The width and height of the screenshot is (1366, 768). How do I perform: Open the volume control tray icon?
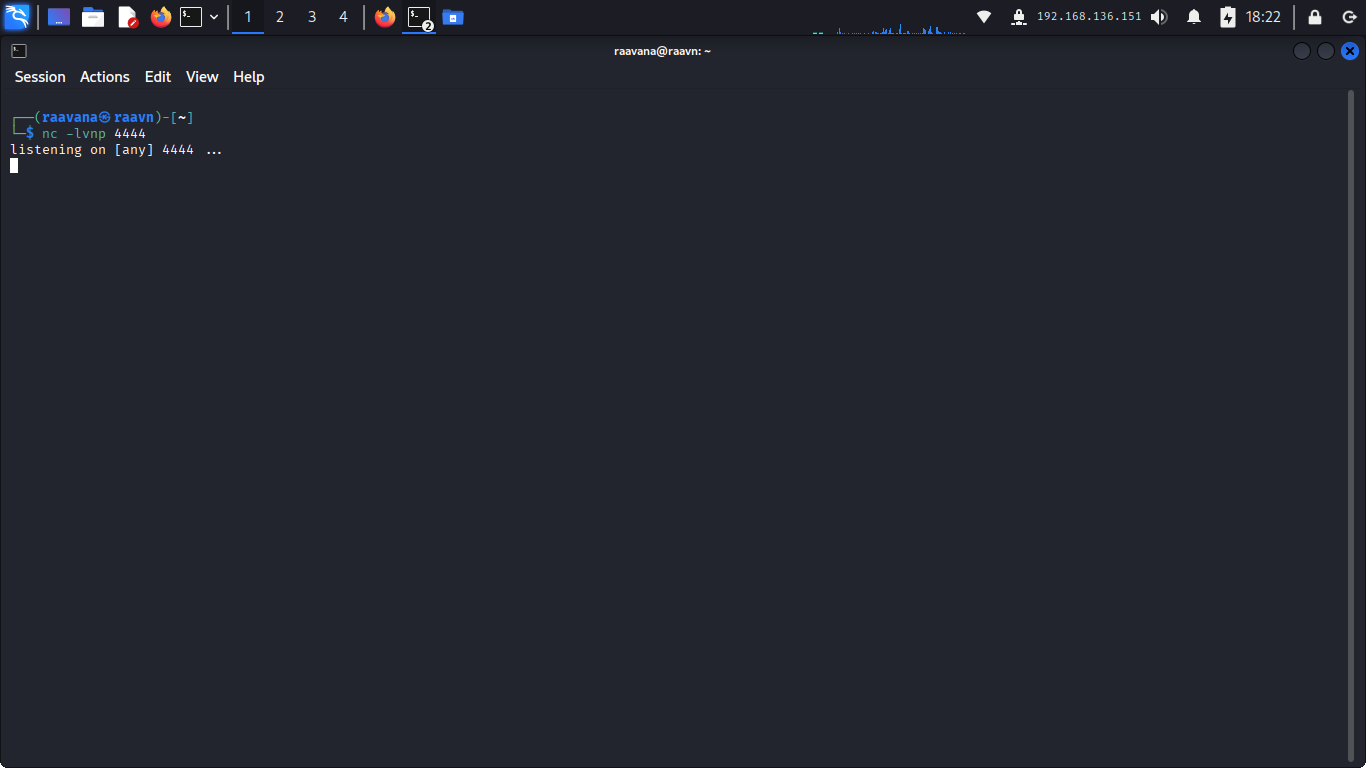pyautogui.click(x=1159, y=17)
